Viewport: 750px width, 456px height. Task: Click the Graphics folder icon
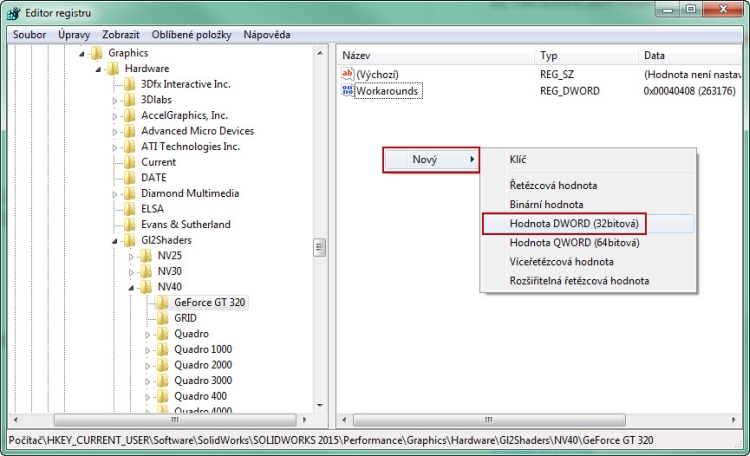coord(97,53)
